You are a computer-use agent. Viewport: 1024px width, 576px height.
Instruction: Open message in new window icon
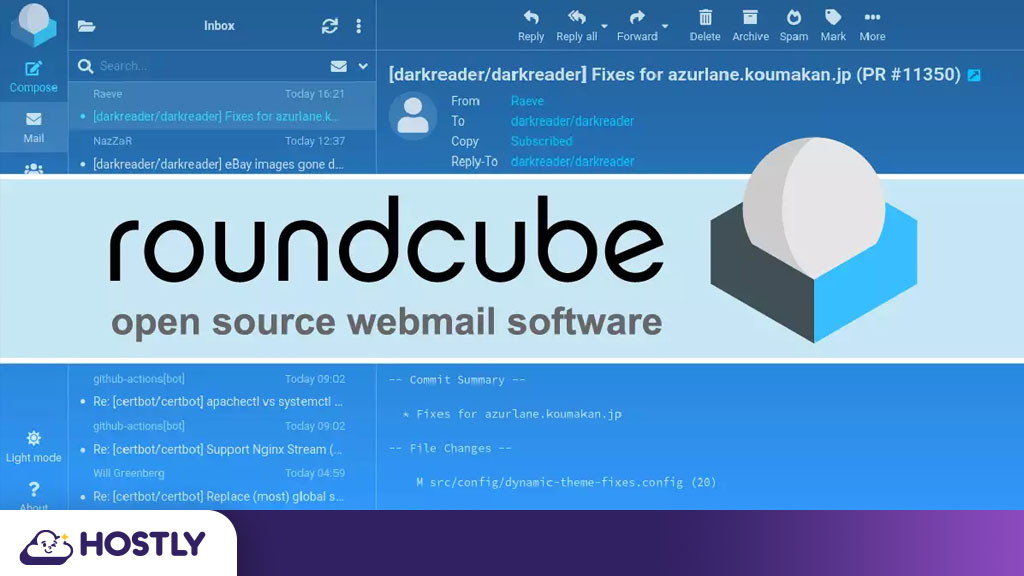[974, 76]
